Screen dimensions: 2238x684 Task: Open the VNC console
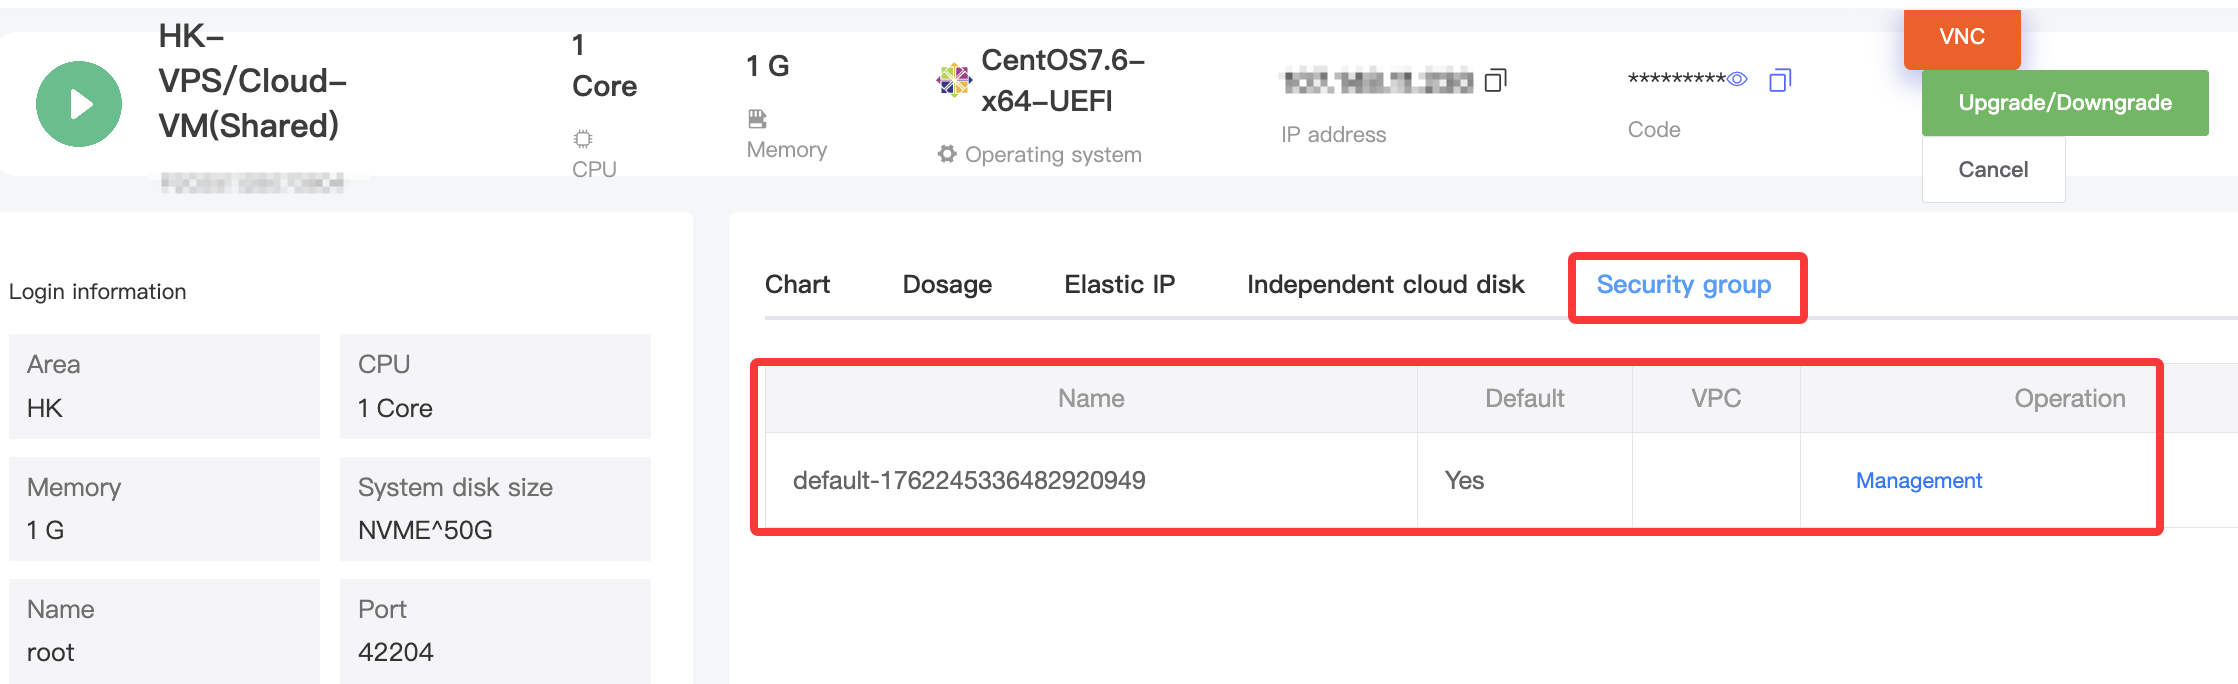coord(1961,38)
